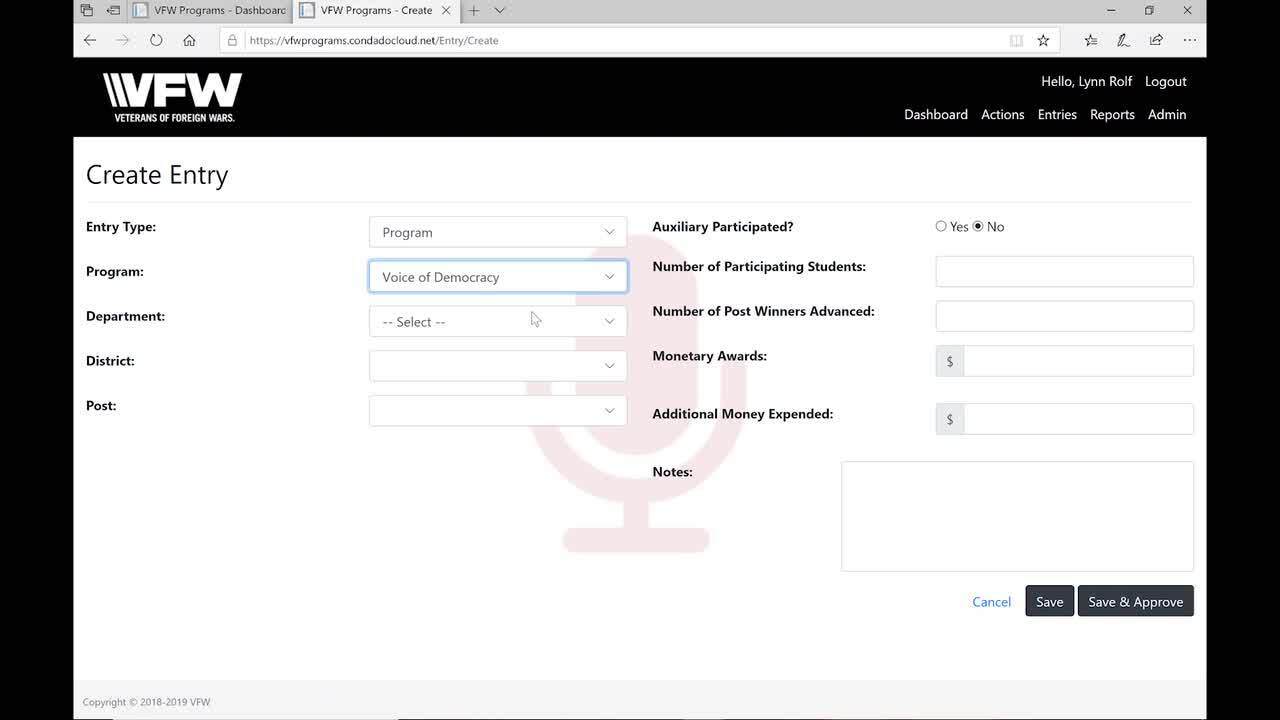Click the back navigation arrow
Viewport: 1280px width, 720px height.
coord(90,40)
